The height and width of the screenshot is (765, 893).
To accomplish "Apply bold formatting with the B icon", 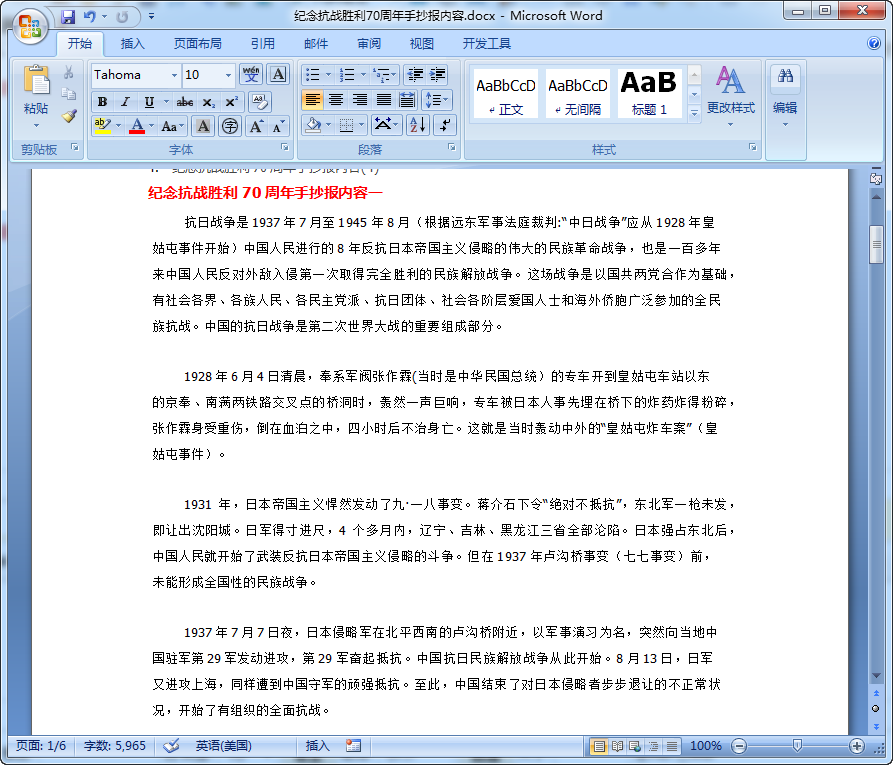I will [x=102, y=103].
